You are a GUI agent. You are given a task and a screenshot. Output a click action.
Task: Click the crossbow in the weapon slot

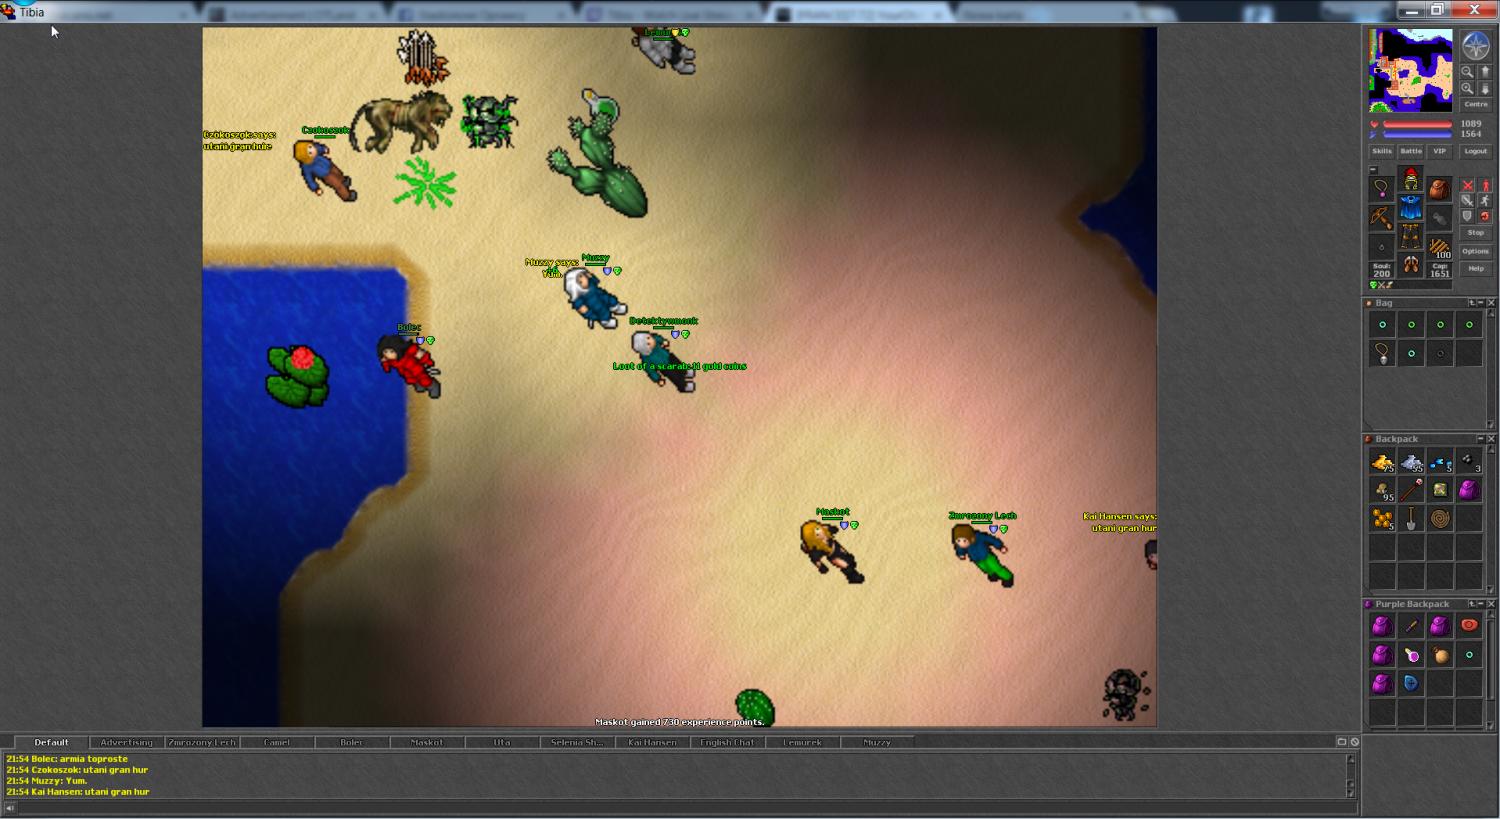1381,217
